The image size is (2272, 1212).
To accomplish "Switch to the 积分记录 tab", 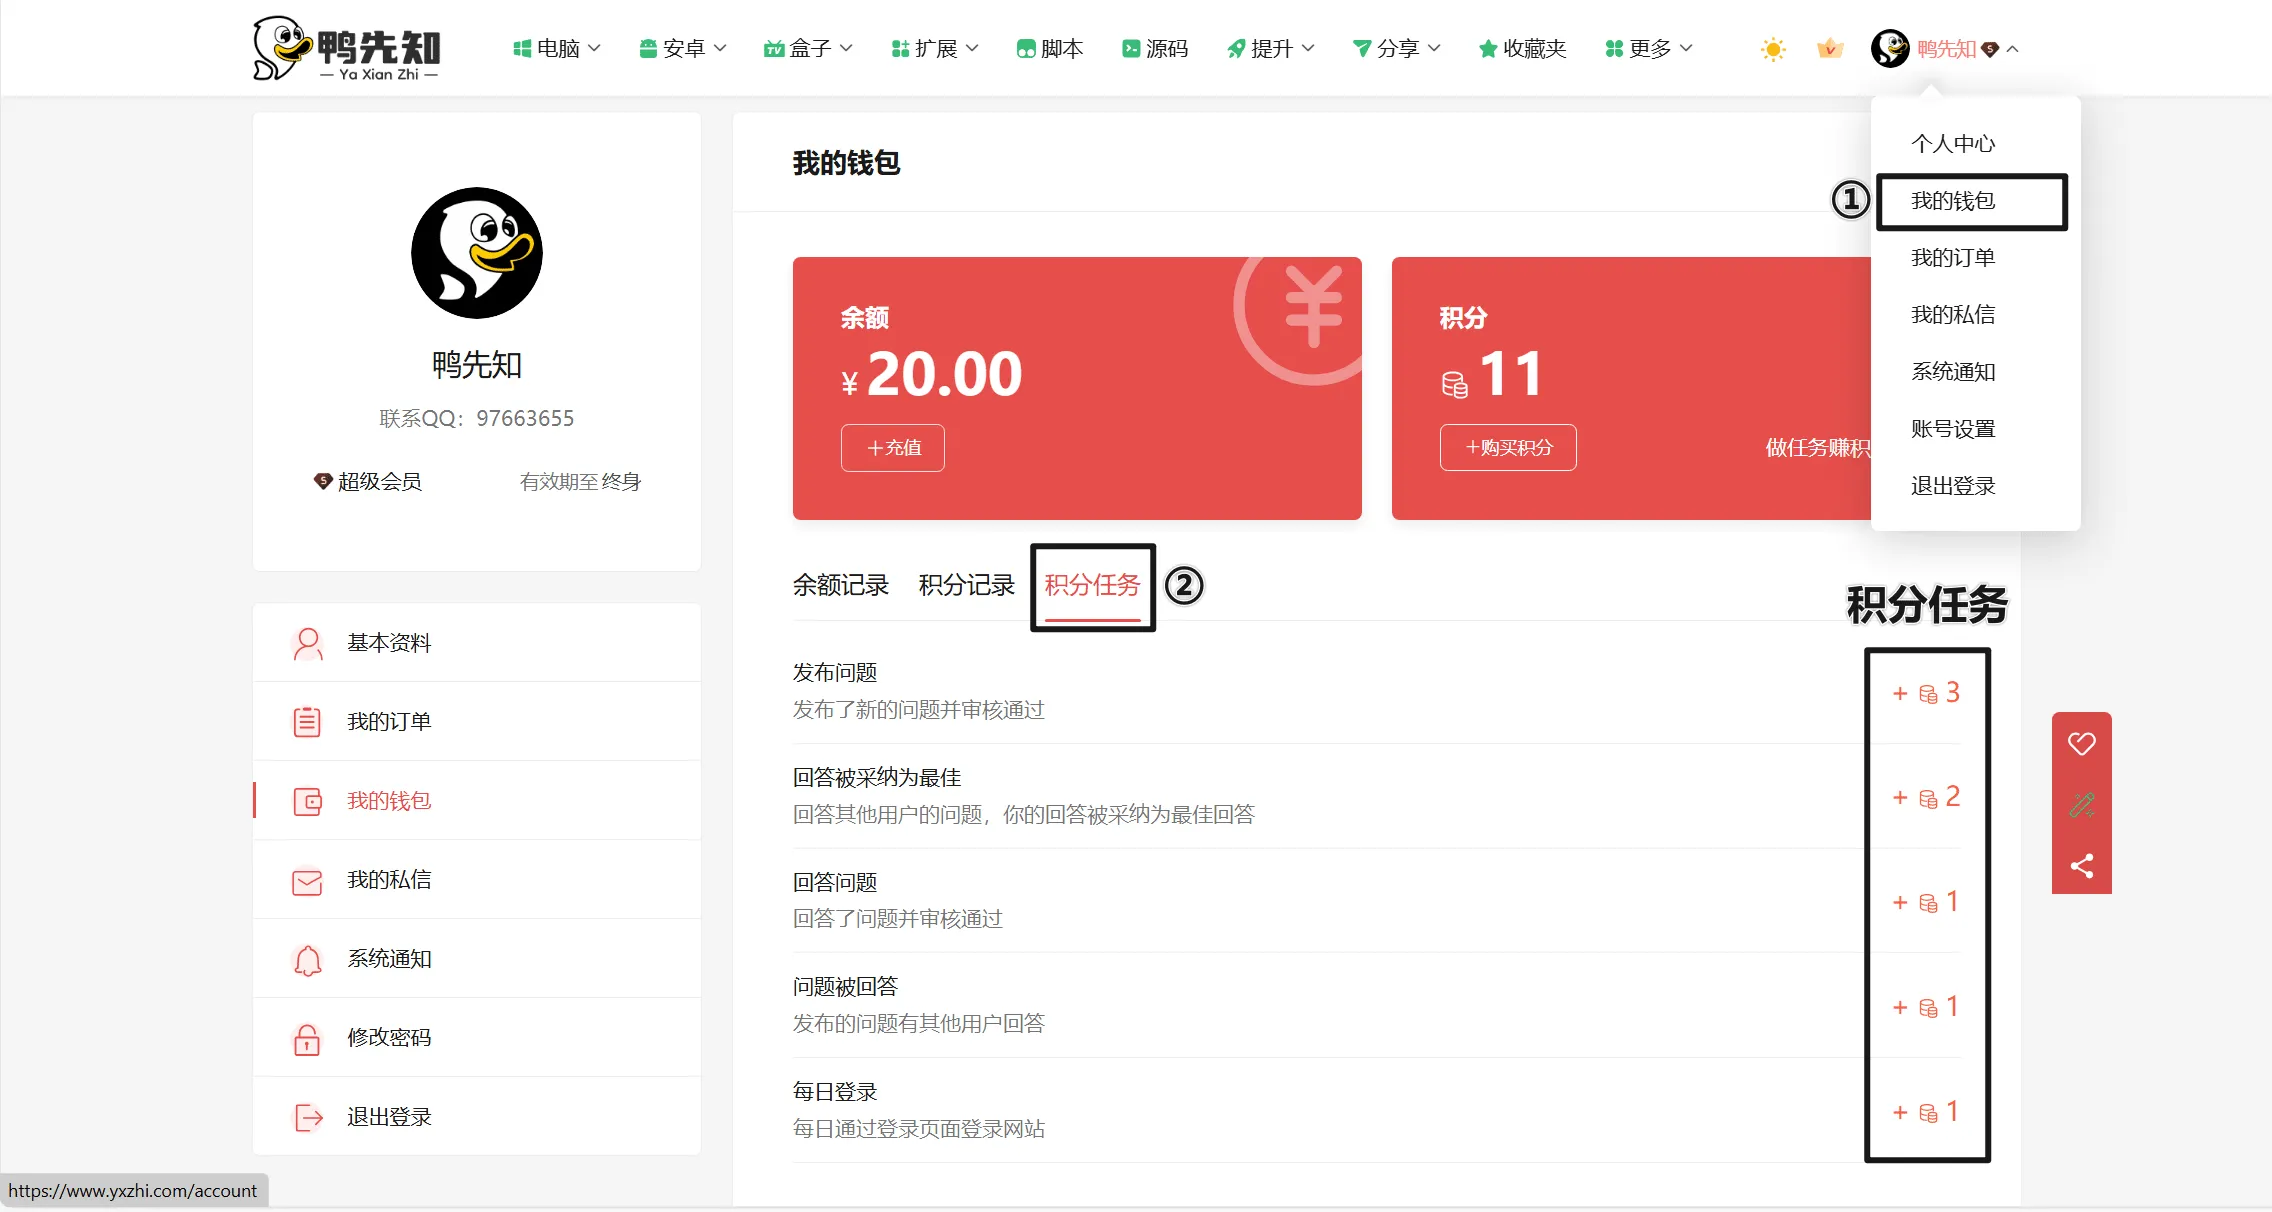I will [x=967, y=585].
